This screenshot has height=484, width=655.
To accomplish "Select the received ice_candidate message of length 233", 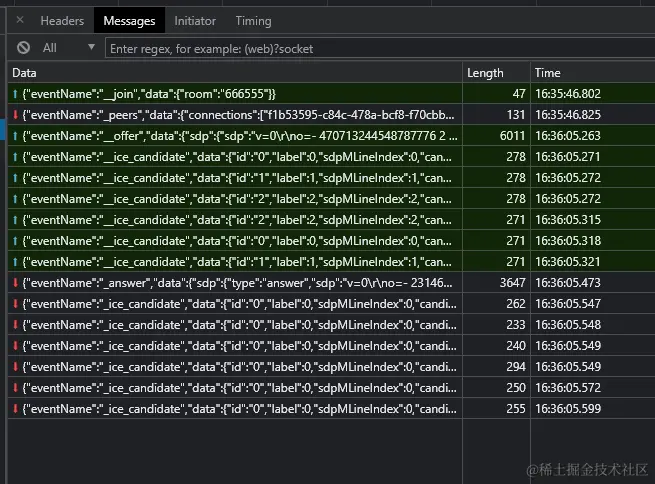I will (331, 324).
